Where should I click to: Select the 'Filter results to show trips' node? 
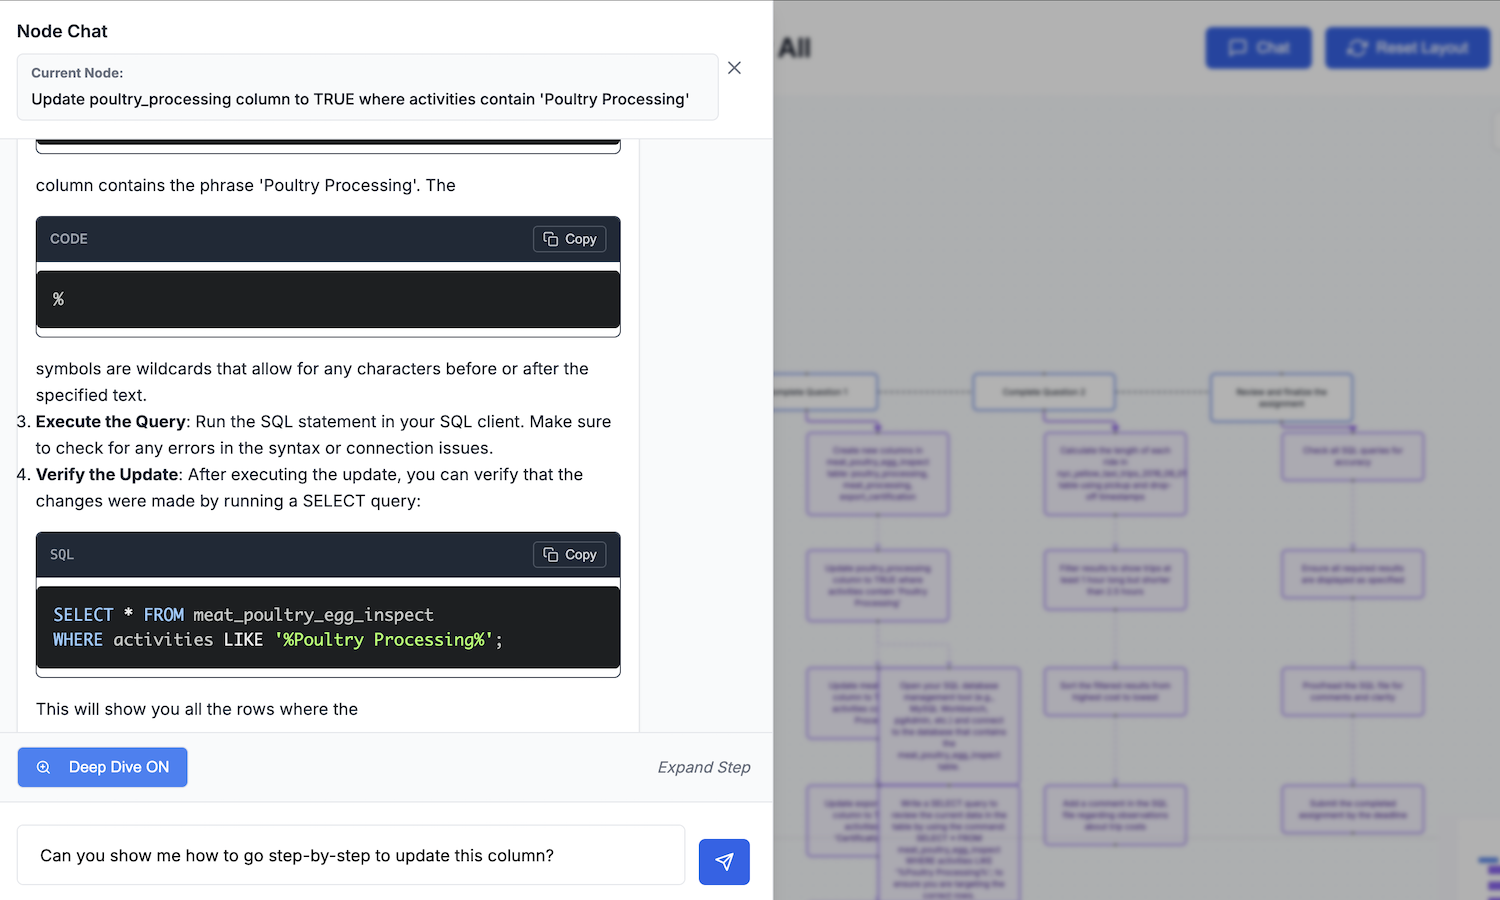point(1115,579)
